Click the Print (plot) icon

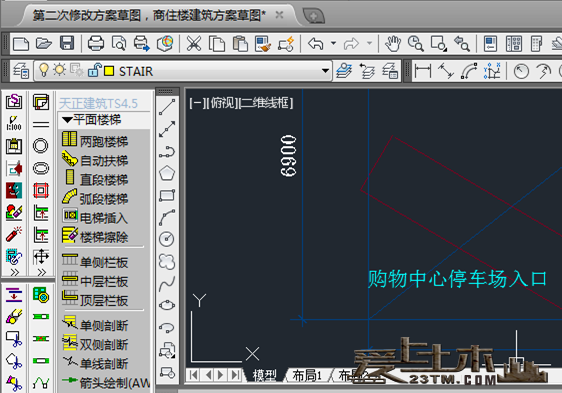(96, 44)
